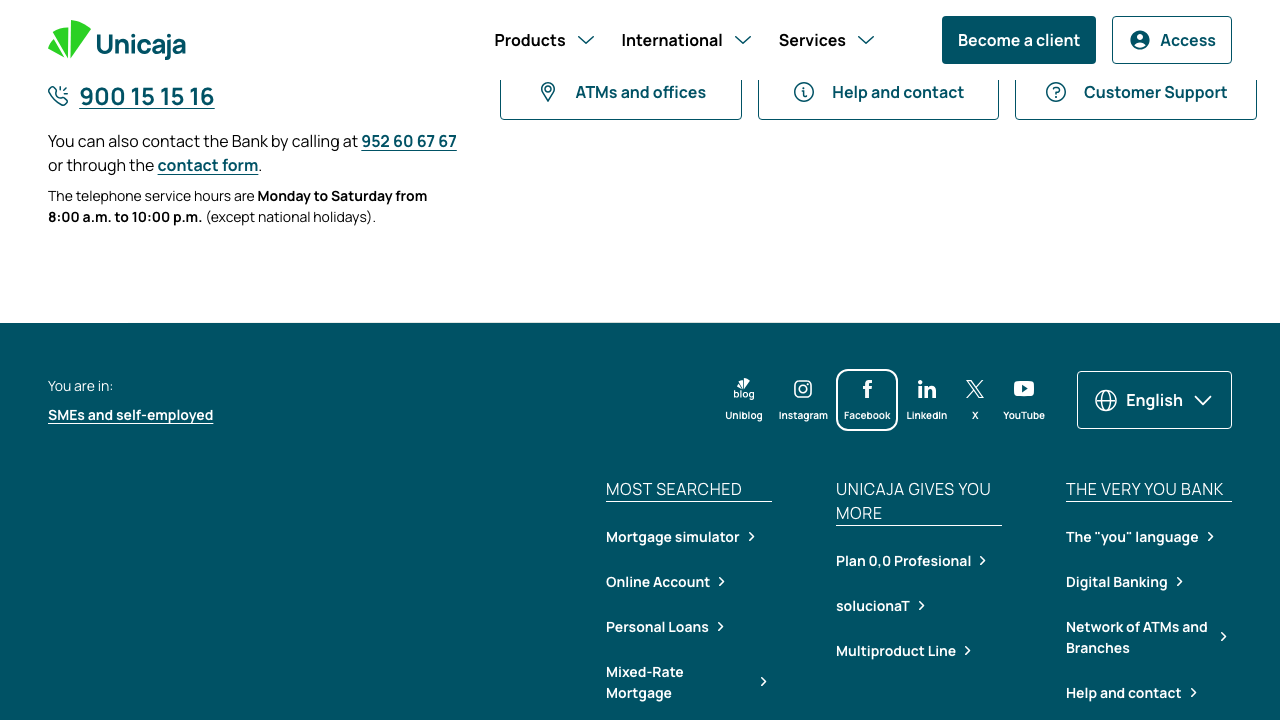This screenshot has height=720, width=1280.
Task: Click the question mark icon in Customer Support
Action: point(1056,92)
